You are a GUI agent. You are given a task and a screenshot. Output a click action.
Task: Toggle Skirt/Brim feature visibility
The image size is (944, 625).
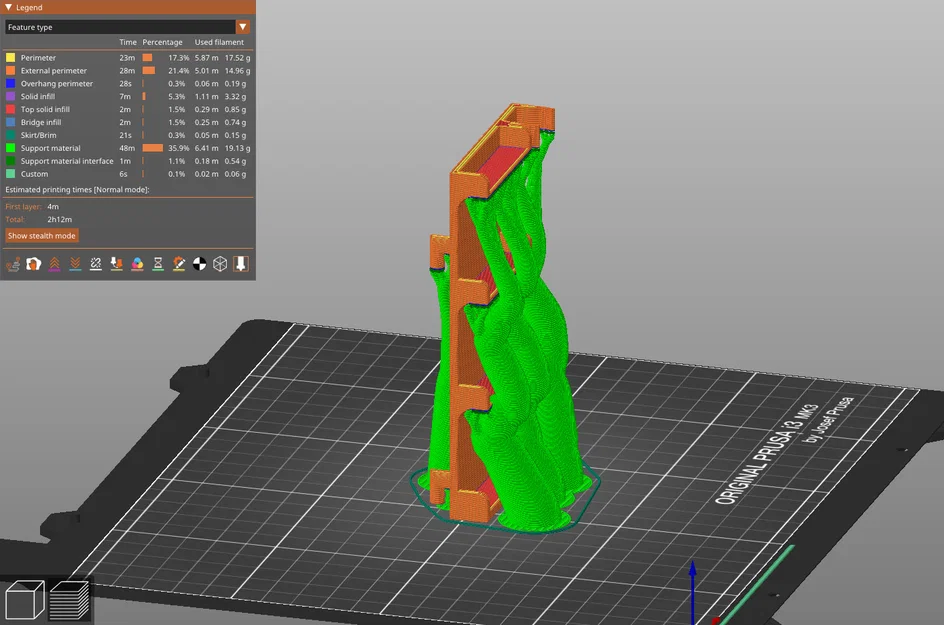click(x=128, y=135)
